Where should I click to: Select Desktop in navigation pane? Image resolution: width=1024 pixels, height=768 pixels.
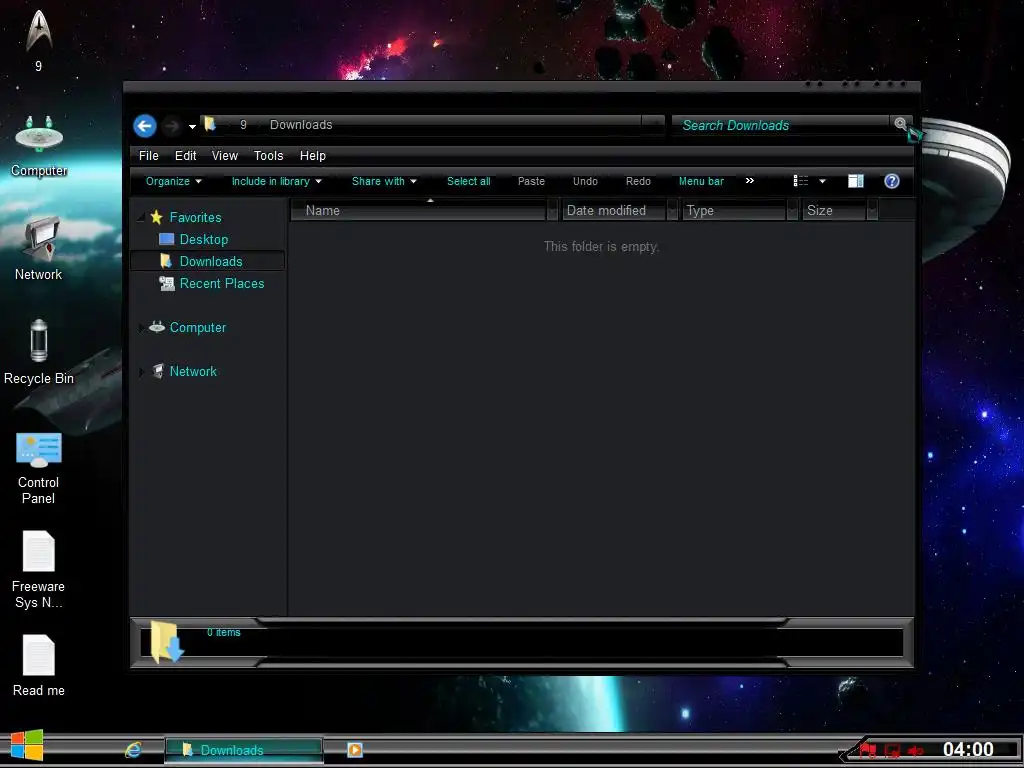pyautogui.click(x=204, y=240)
